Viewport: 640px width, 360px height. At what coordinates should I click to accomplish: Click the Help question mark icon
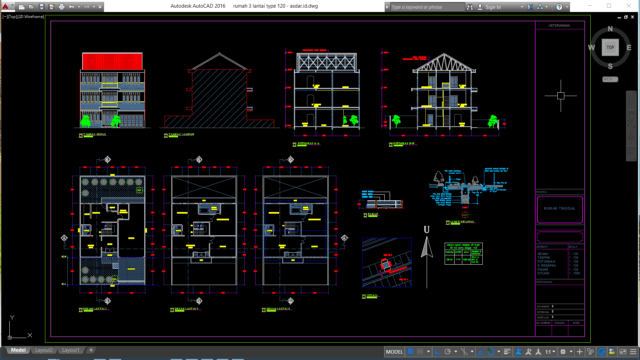pyautogui.click(x=559, y=7)
